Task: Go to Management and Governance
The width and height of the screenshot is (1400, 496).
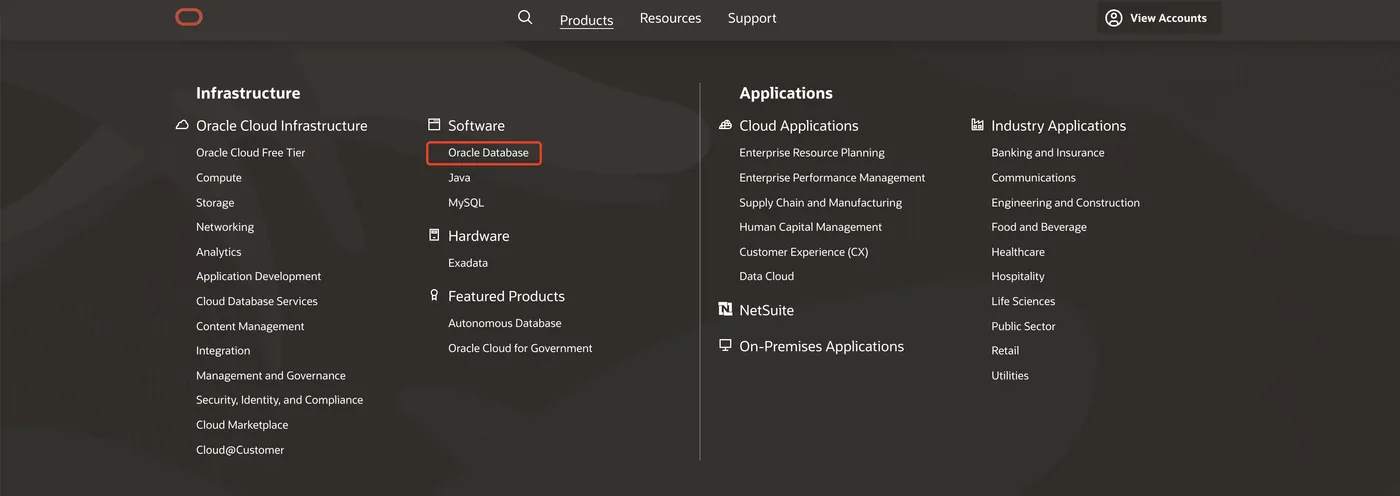Action: (x=271, y=376)
